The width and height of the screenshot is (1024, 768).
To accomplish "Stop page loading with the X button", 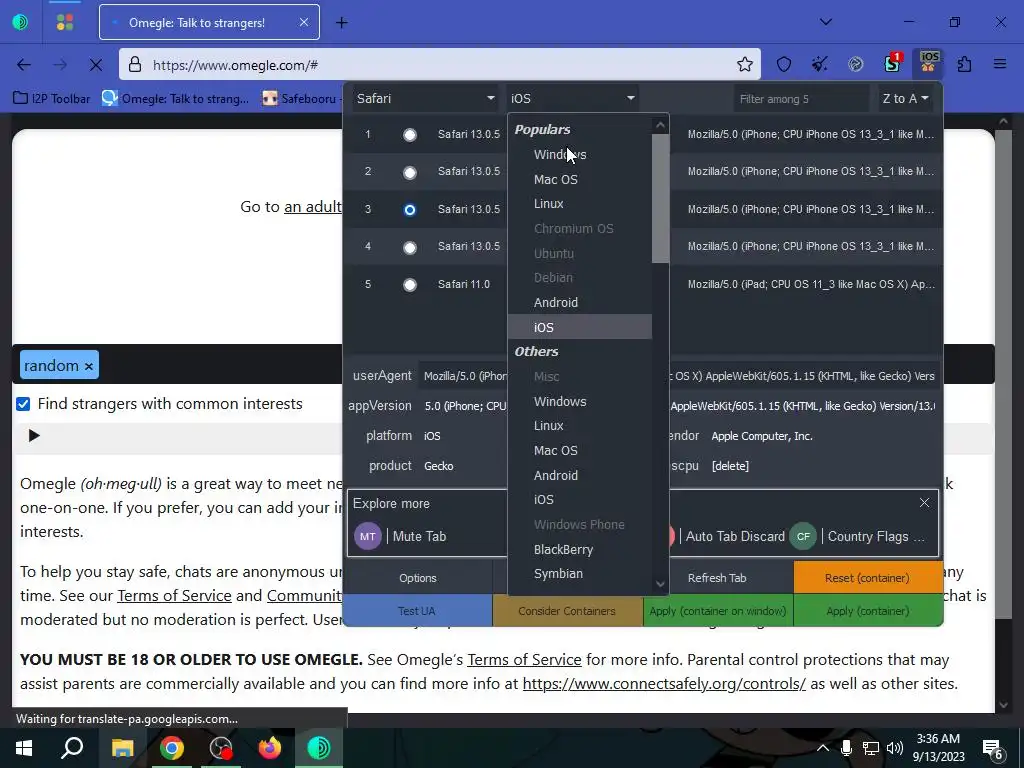I will pyautogui.click(x=95, y=65).
